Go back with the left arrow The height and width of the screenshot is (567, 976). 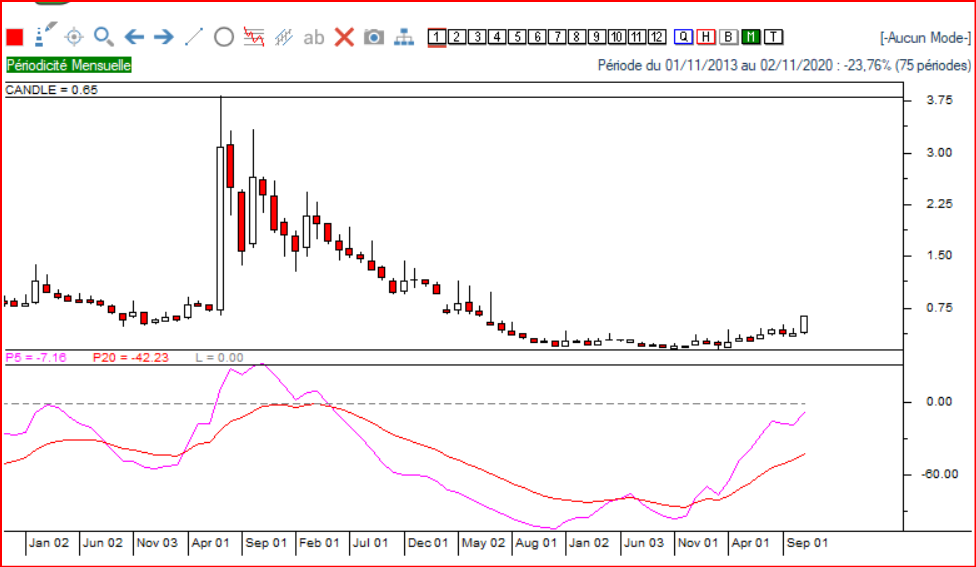(134, 37)
